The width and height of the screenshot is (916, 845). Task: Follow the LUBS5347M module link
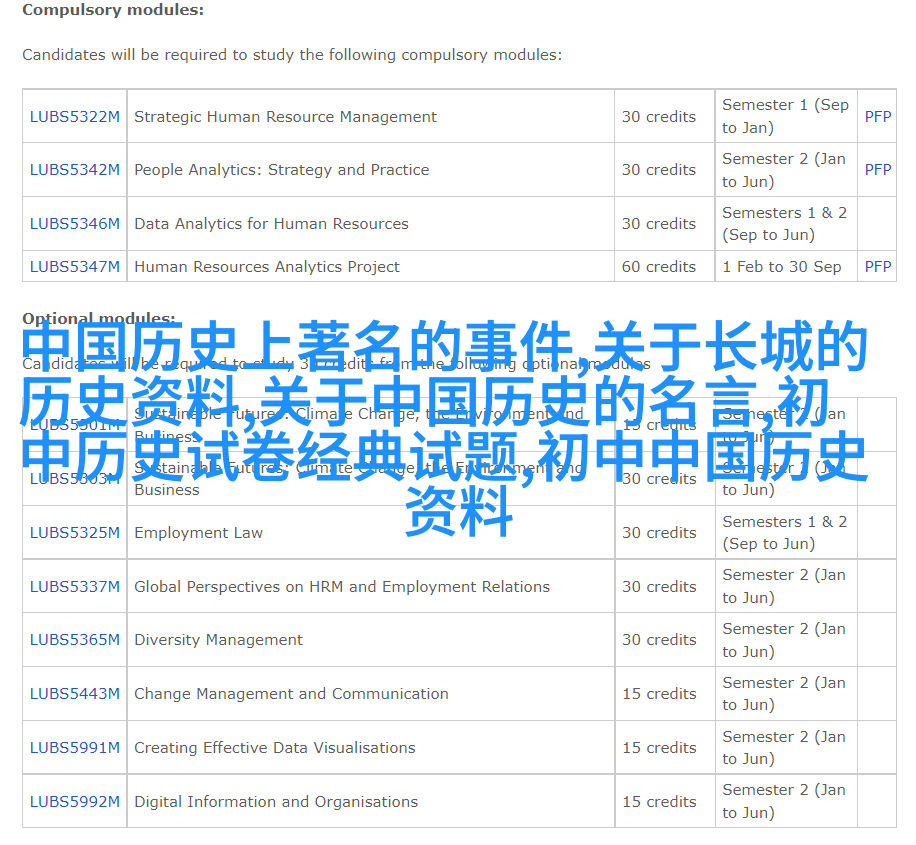74,267
